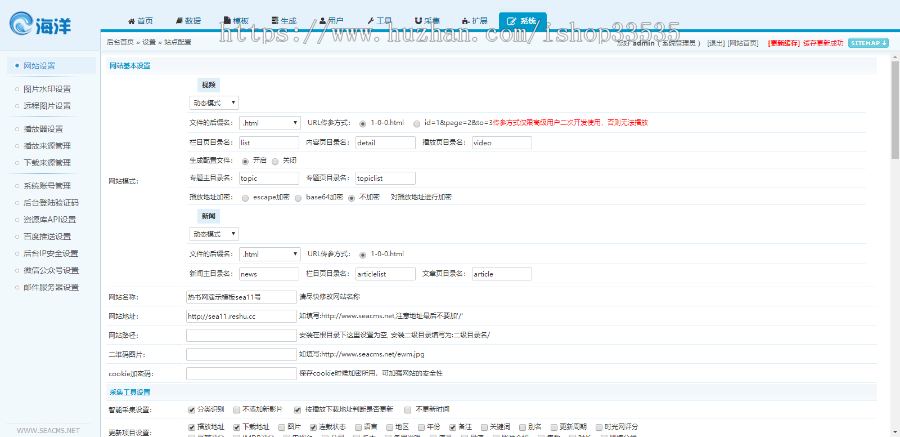
Task: Select news URL mode 1-0-0.html radio
Action: click(363, 254)
